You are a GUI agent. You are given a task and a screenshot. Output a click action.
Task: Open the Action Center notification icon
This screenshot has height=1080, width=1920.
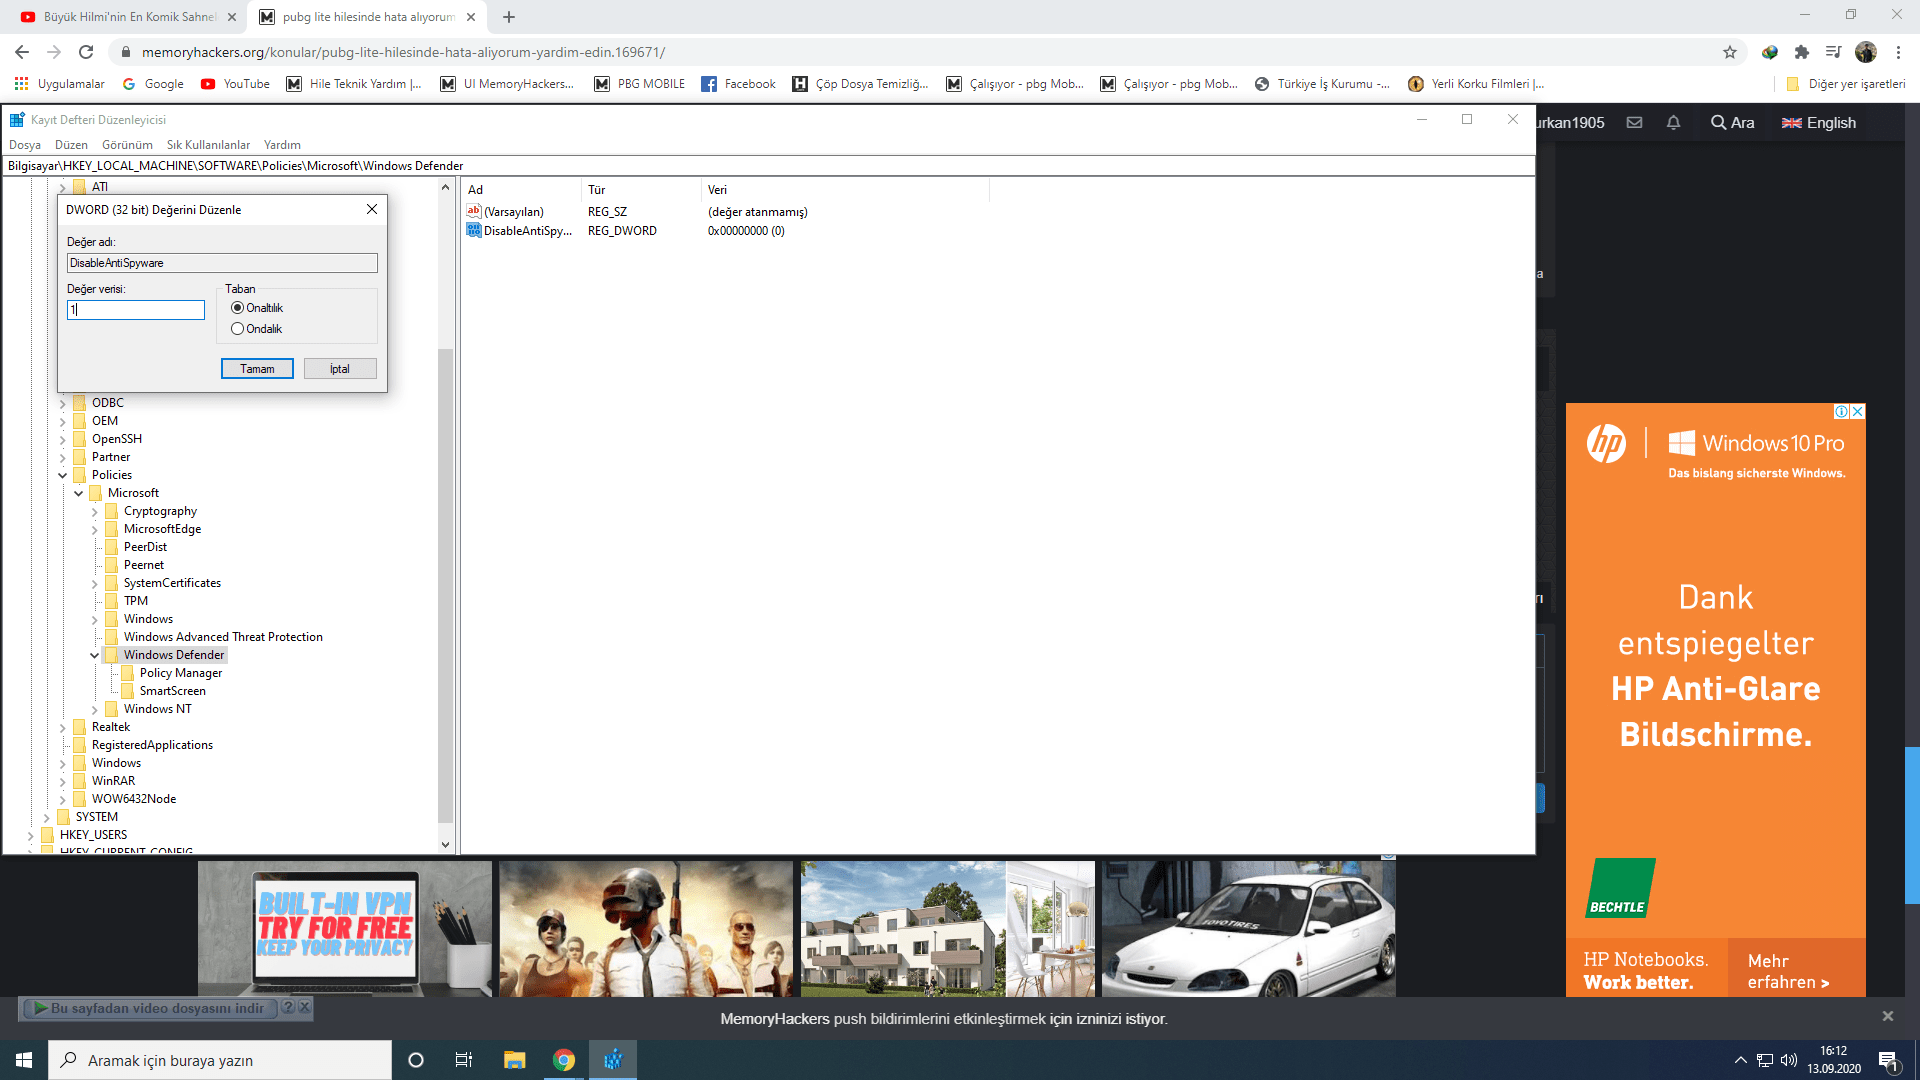[x=1888, y=1060]
